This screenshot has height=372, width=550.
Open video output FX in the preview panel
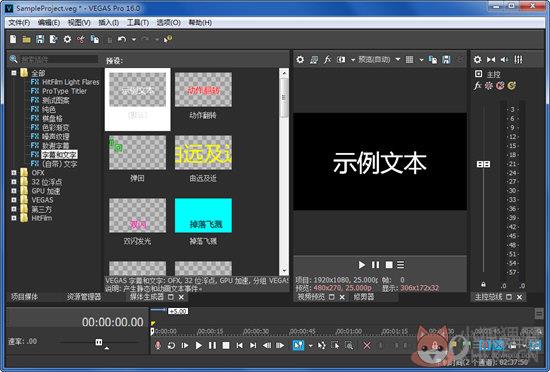point(327,60)
